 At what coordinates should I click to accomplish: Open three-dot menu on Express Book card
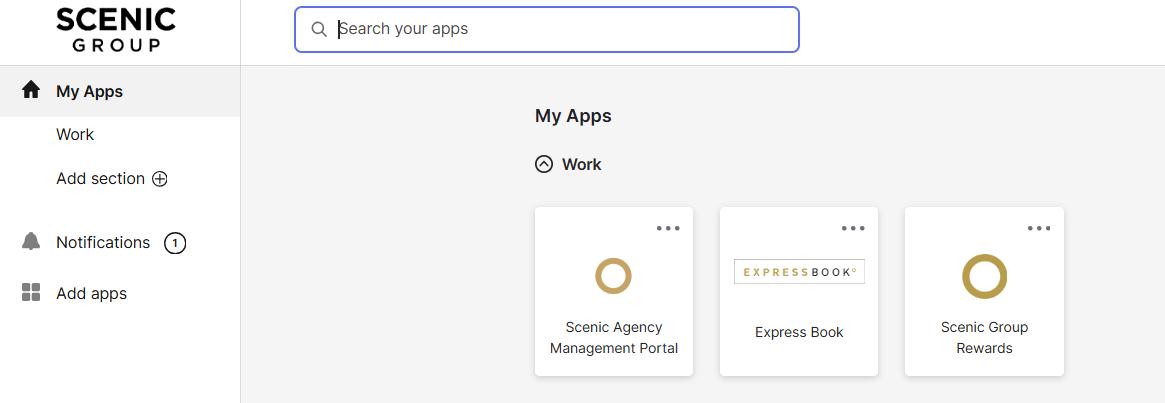(853, 228)
